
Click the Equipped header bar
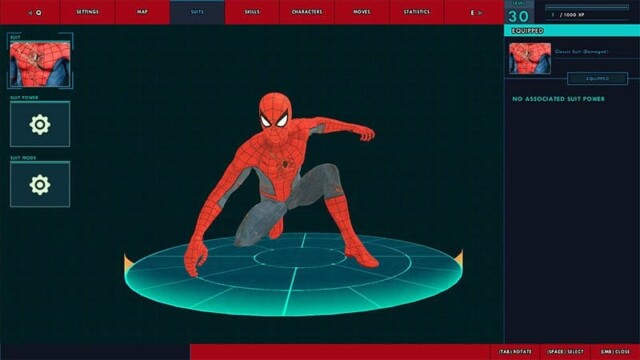pyautogui.click(x=572, y=31)
